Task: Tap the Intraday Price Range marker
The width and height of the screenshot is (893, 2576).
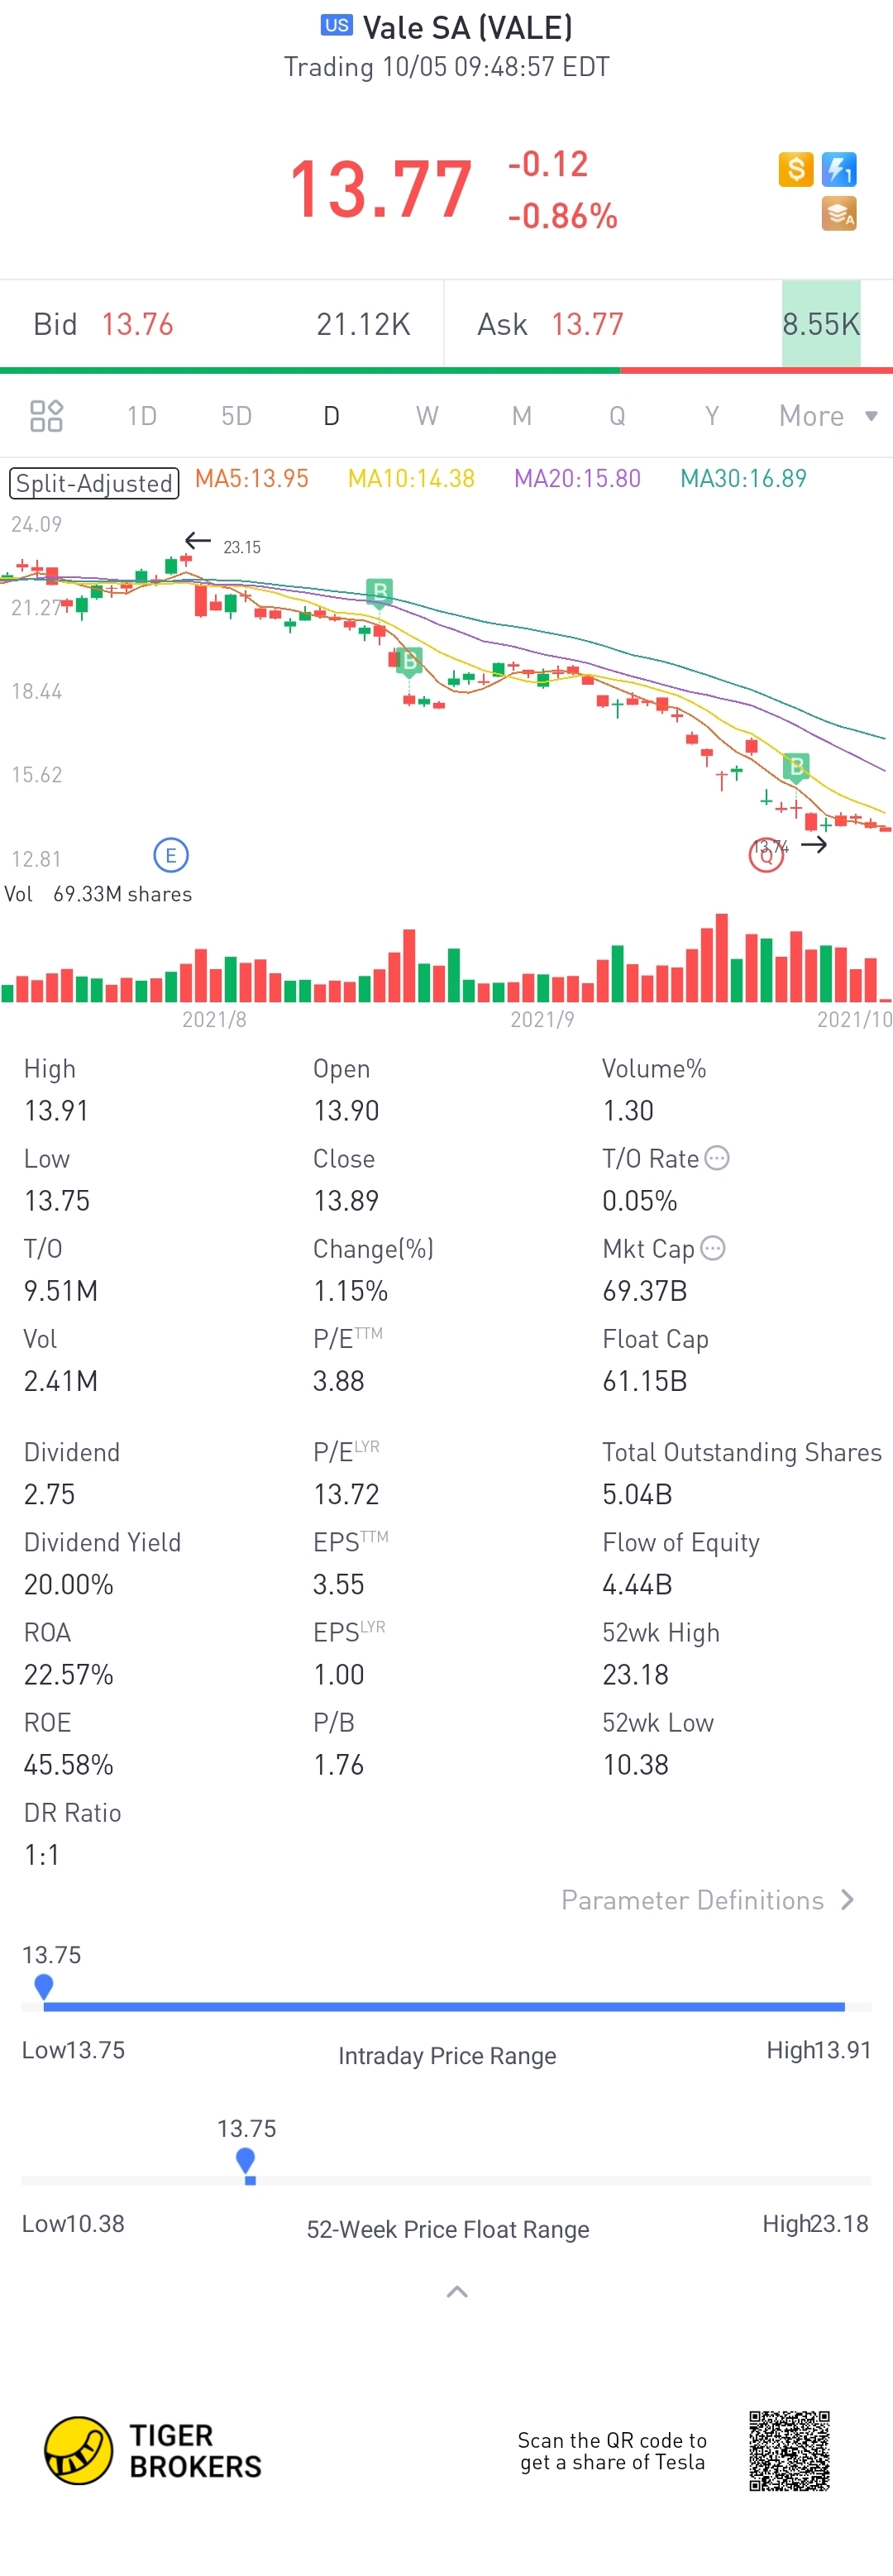Action: point(43,1986)
